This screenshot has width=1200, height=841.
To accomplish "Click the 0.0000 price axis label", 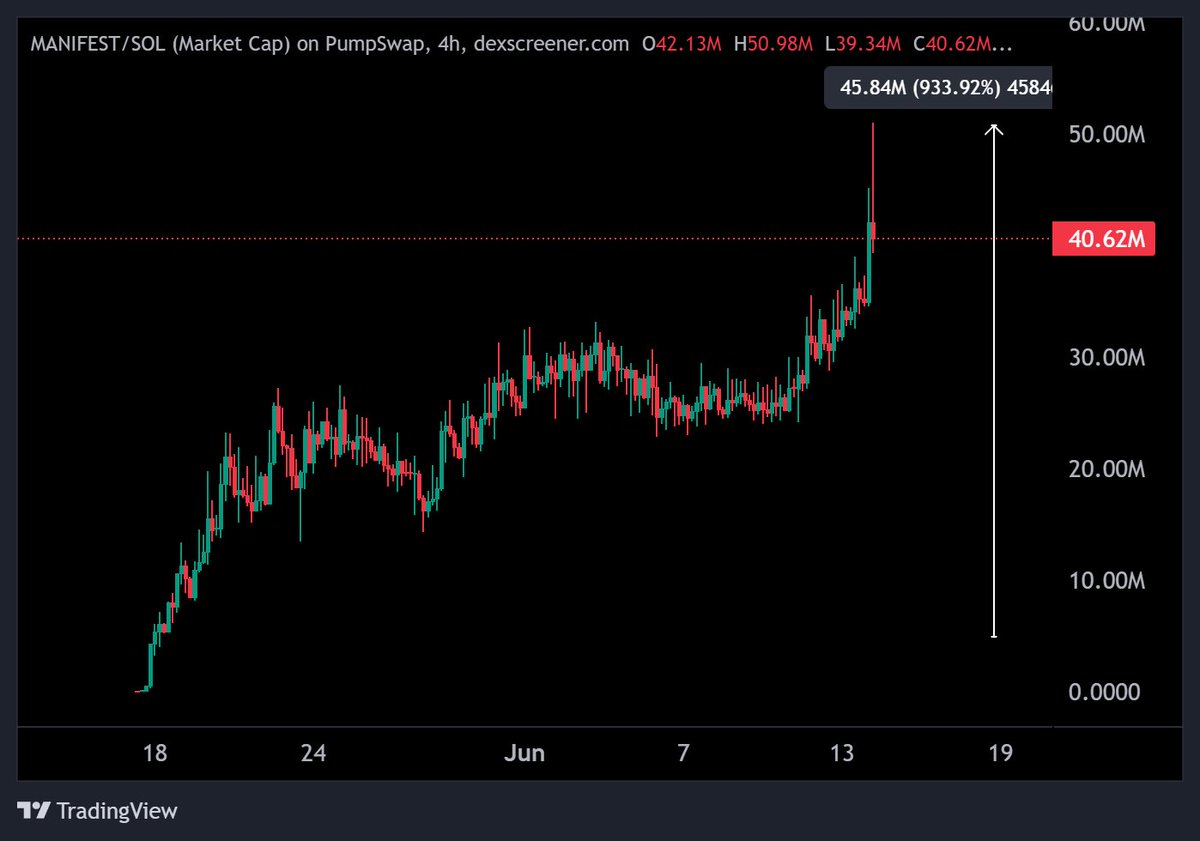I will tap(1105, 692).
